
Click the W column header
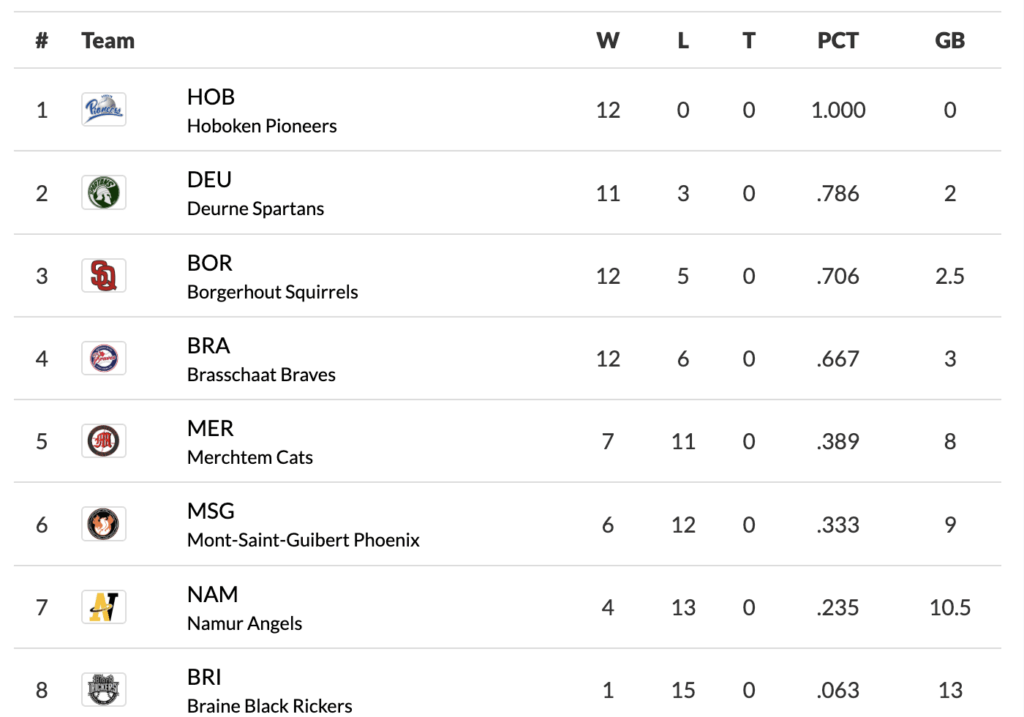[x=607, y=41]
